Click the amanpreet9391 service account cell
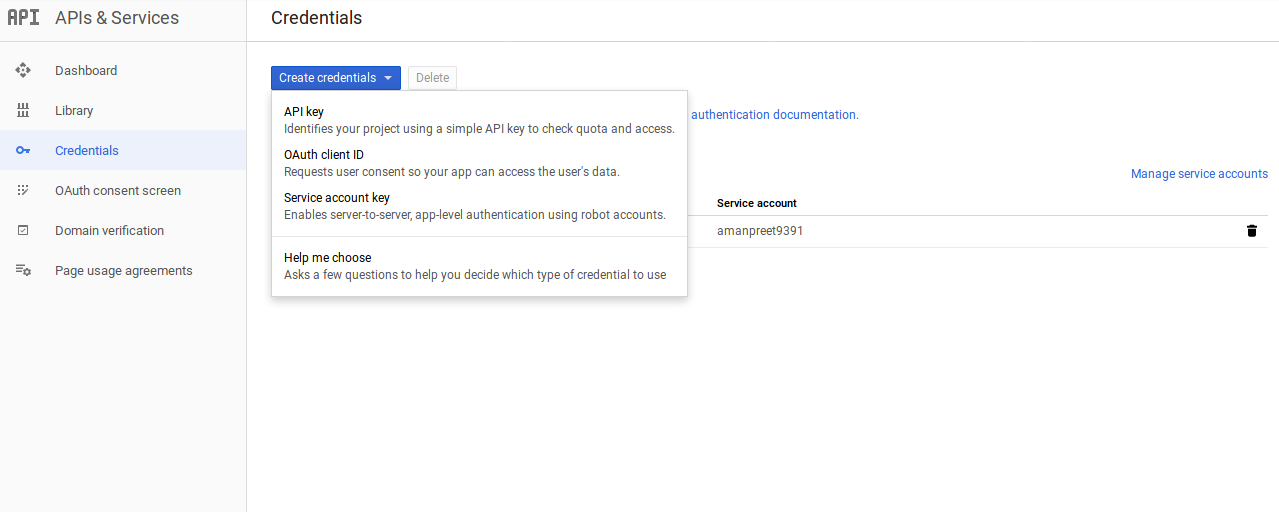The height and width of the screenshot is (512, 1279). (x=760, y=231)
